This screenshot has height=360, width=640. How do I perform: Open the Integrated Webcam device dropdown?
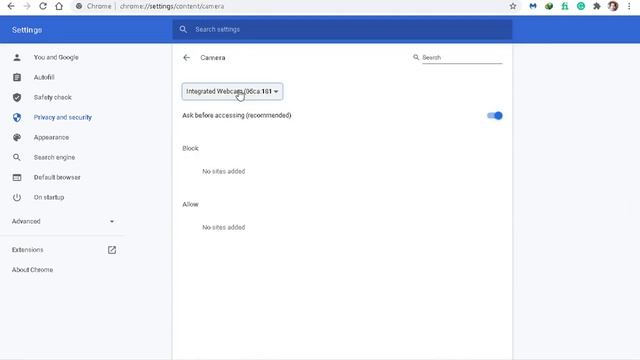[x=232, y=91]
